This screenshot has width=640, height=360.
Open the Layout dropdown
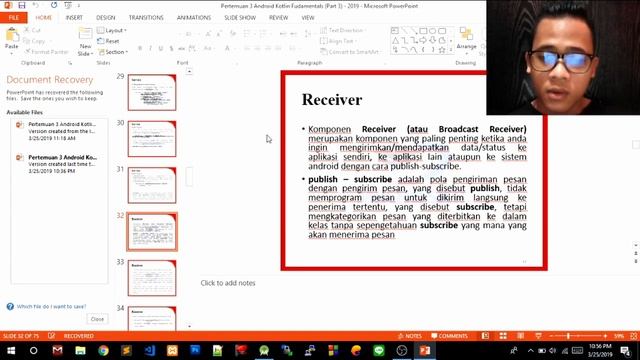point(112,31)
